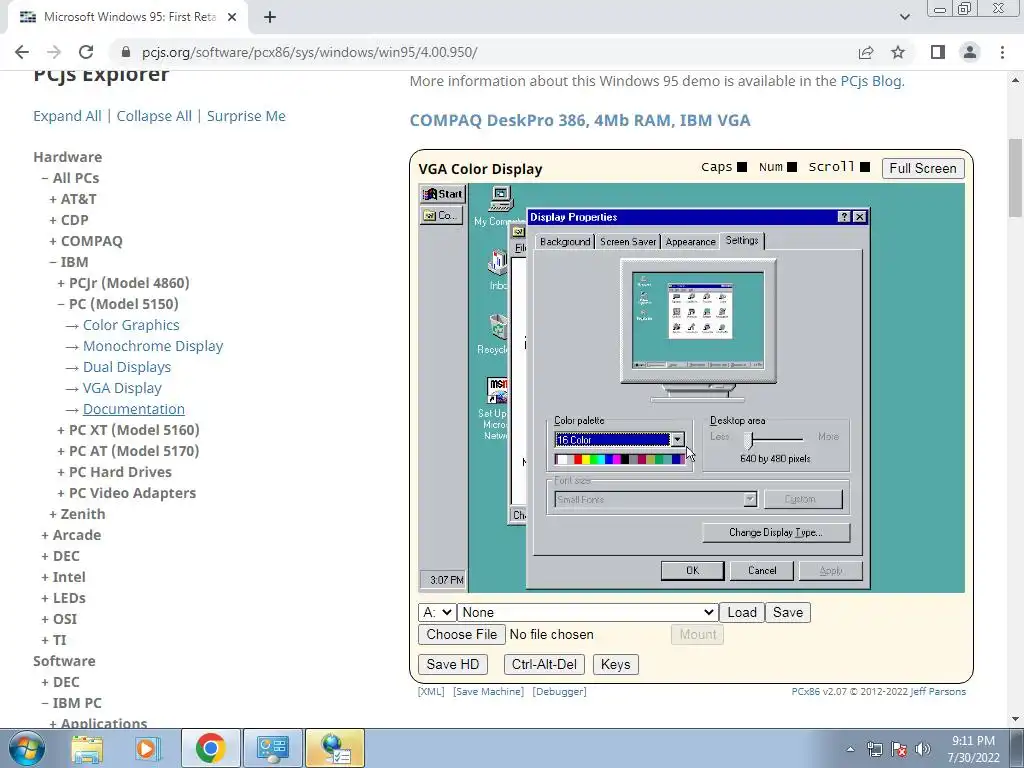Open the Action Center flag tray icon
The width and height of the screenshot is (1024, 768).
(899, 749)
